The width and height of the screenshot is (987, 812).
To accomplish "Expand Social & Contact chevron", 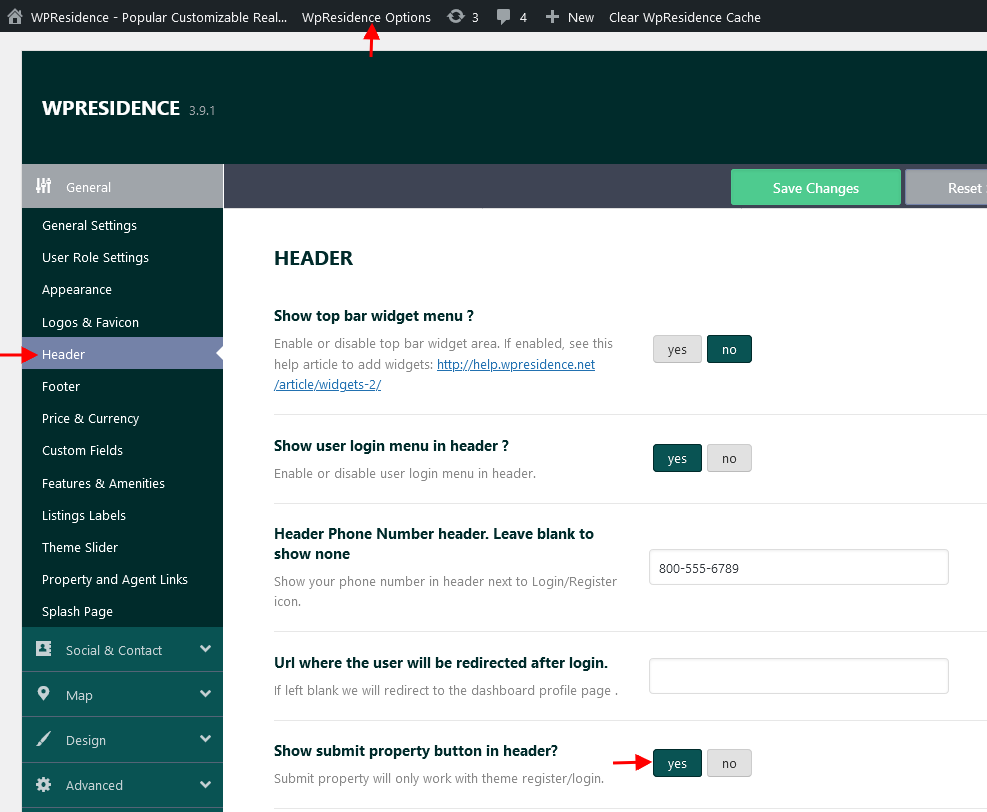I will pos(205,649).
